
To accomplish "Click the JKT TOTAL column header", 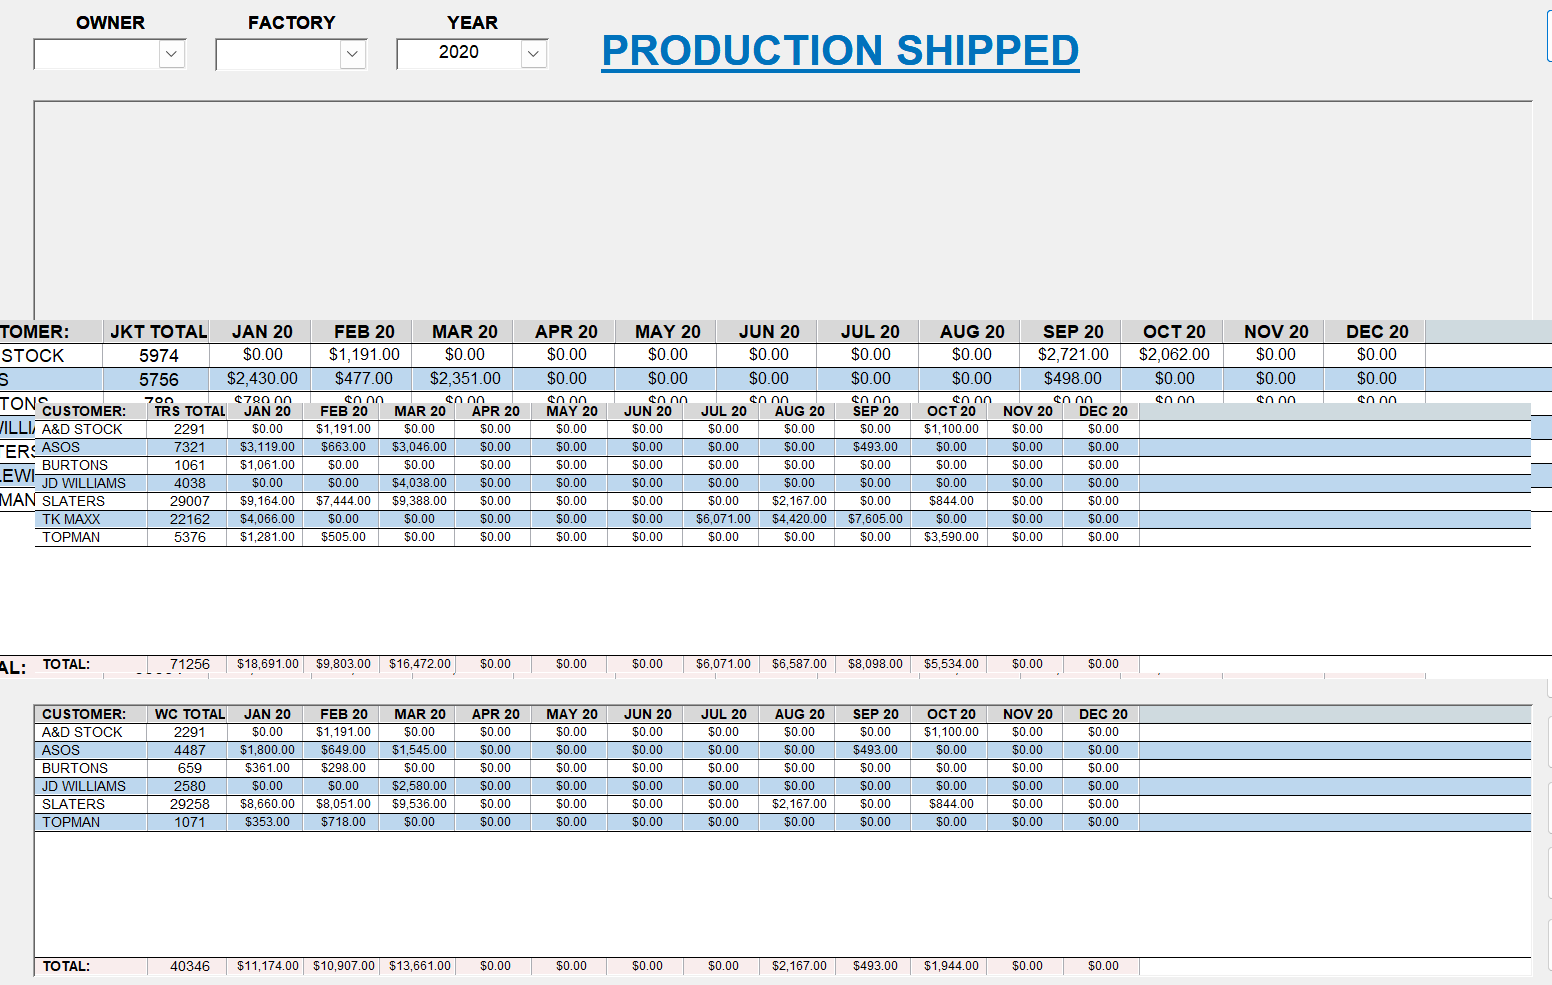I will coord(158,332).
